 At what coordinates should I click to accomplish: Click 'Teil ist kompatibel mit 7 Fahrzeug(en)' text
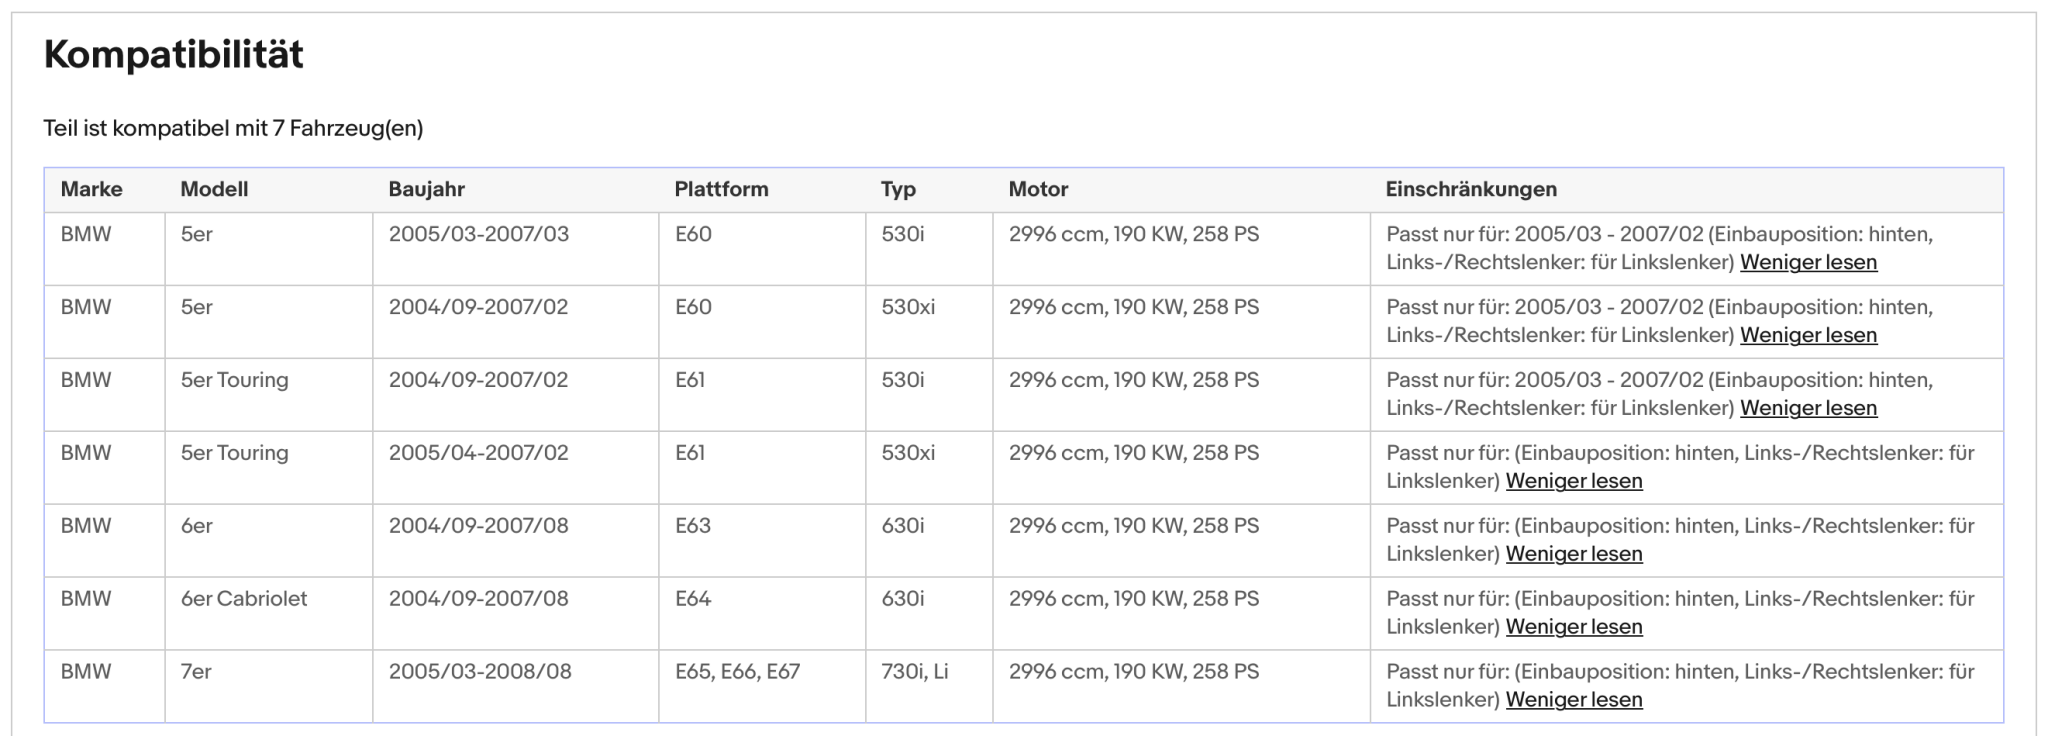pyautogui.click(x=233, y=128)
